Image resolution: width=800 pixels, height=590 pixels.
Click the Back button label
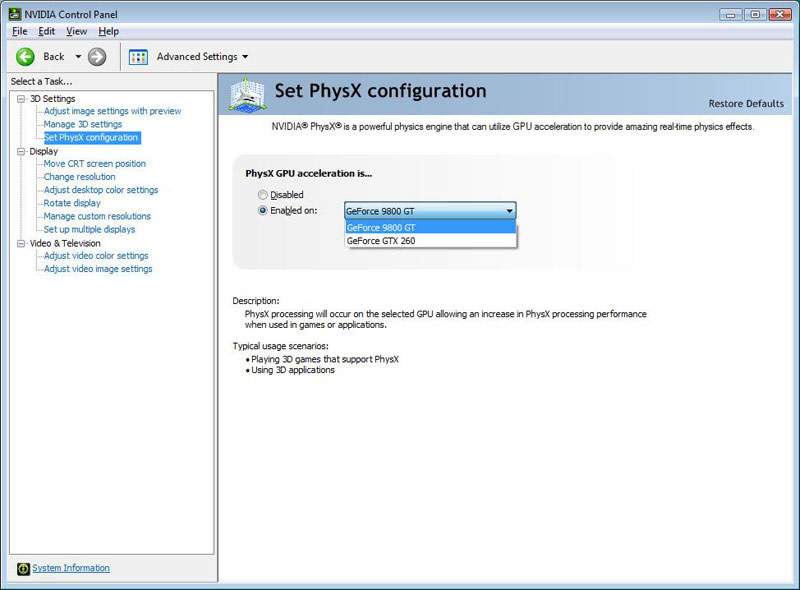(x=54, y=57)
